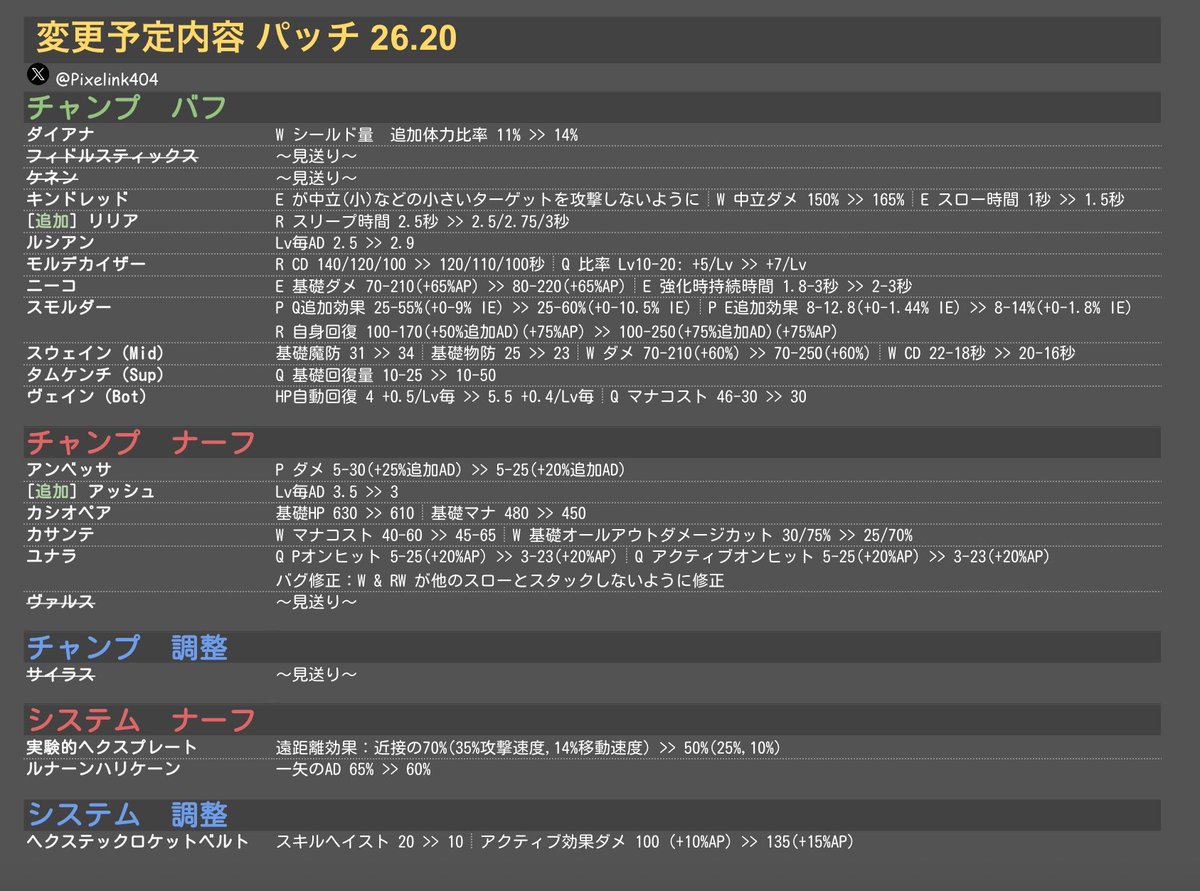This screenshot has height=891, width=1200.
Task: Click the システム 調整 section header
Action: coord(127,814)
